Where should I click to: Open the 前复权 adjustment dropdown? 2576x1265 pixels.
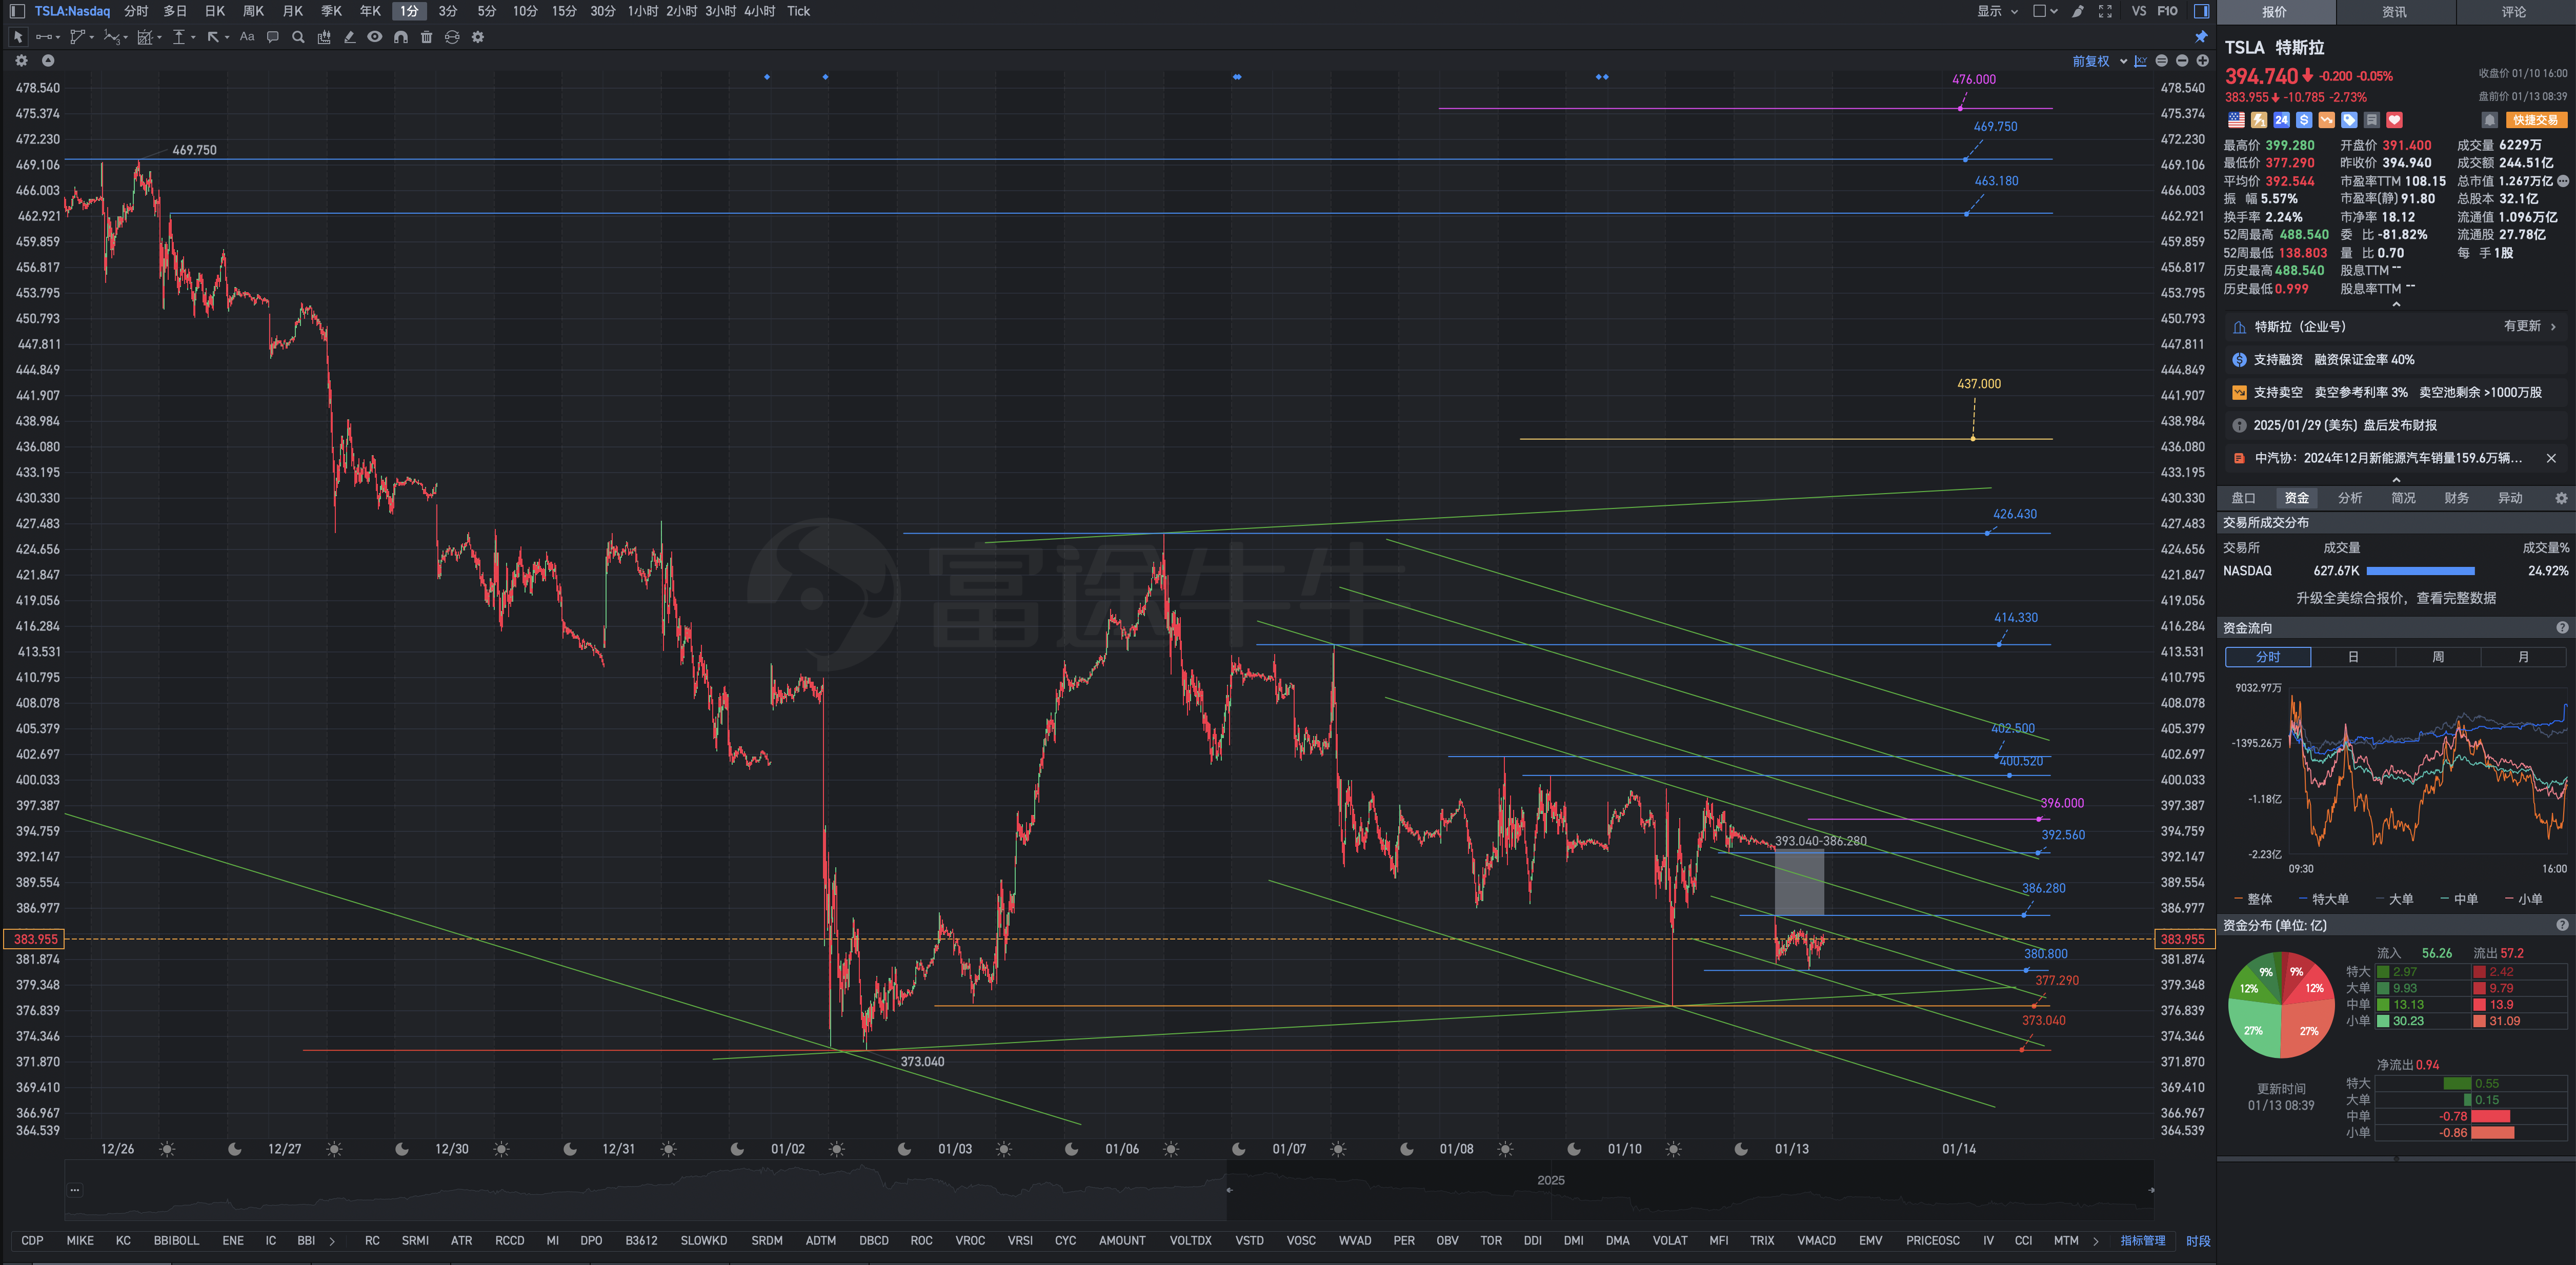(2099, 61)
